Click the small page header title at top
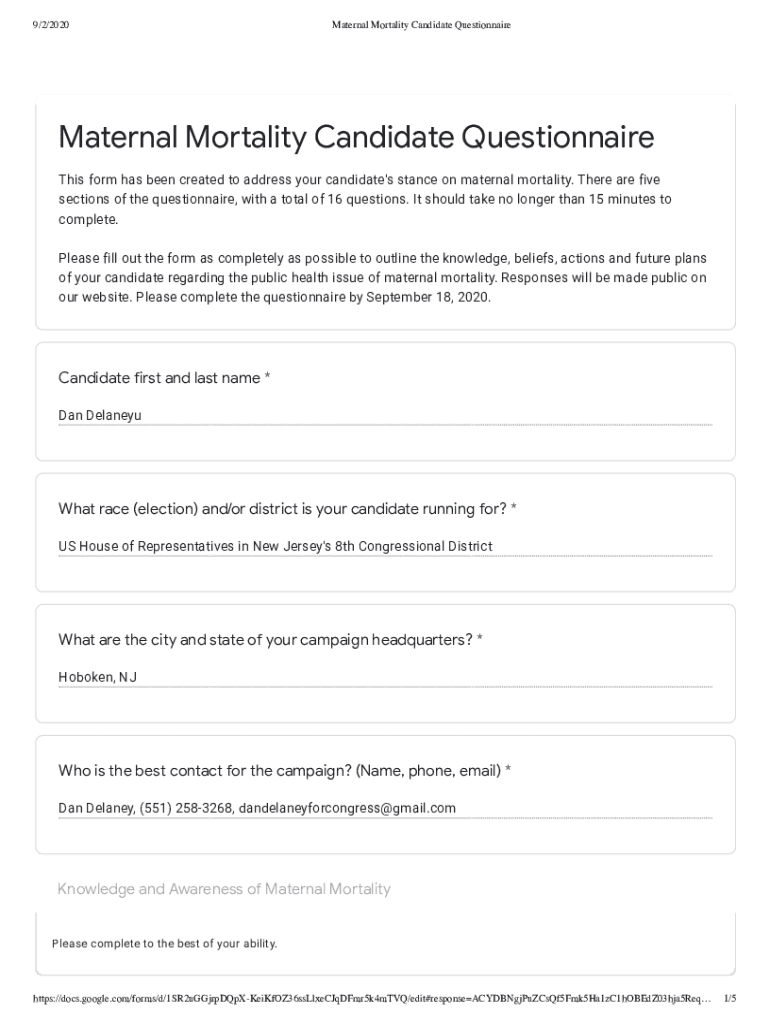The height and width of the screenshot is (1024, 770). click(421, 24)
